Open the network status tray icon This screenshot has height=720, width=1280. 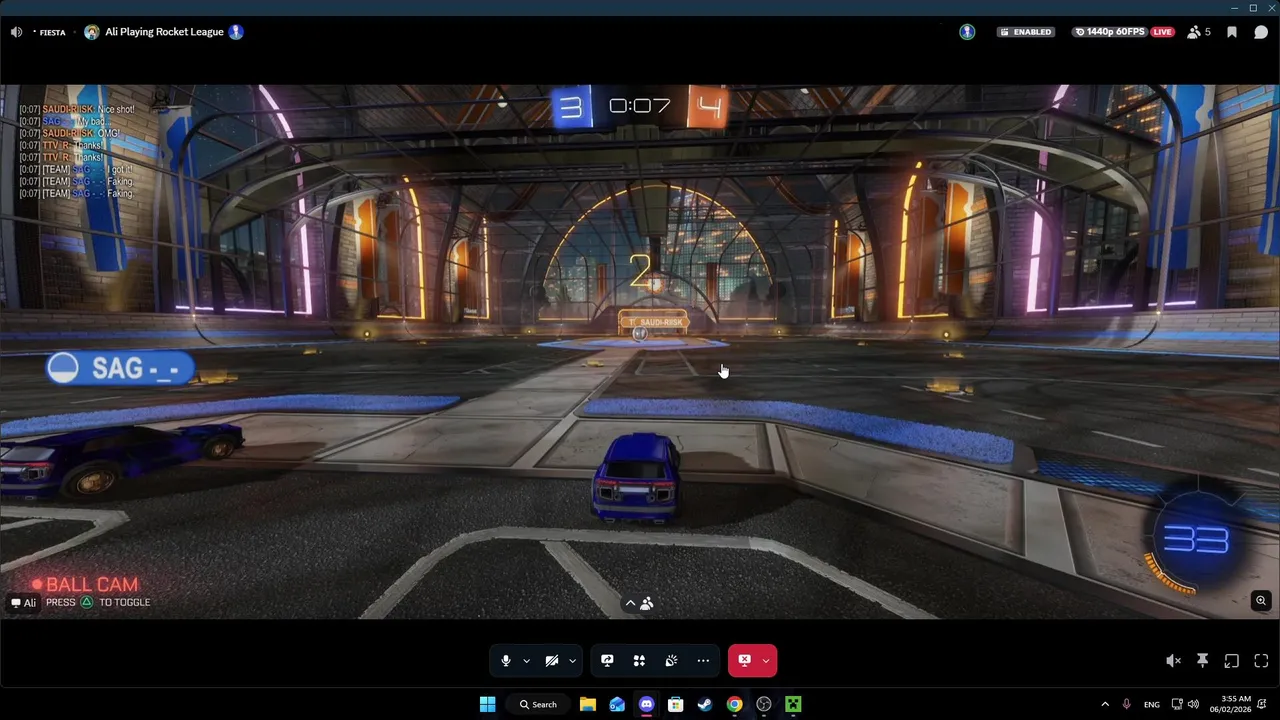1177,704
